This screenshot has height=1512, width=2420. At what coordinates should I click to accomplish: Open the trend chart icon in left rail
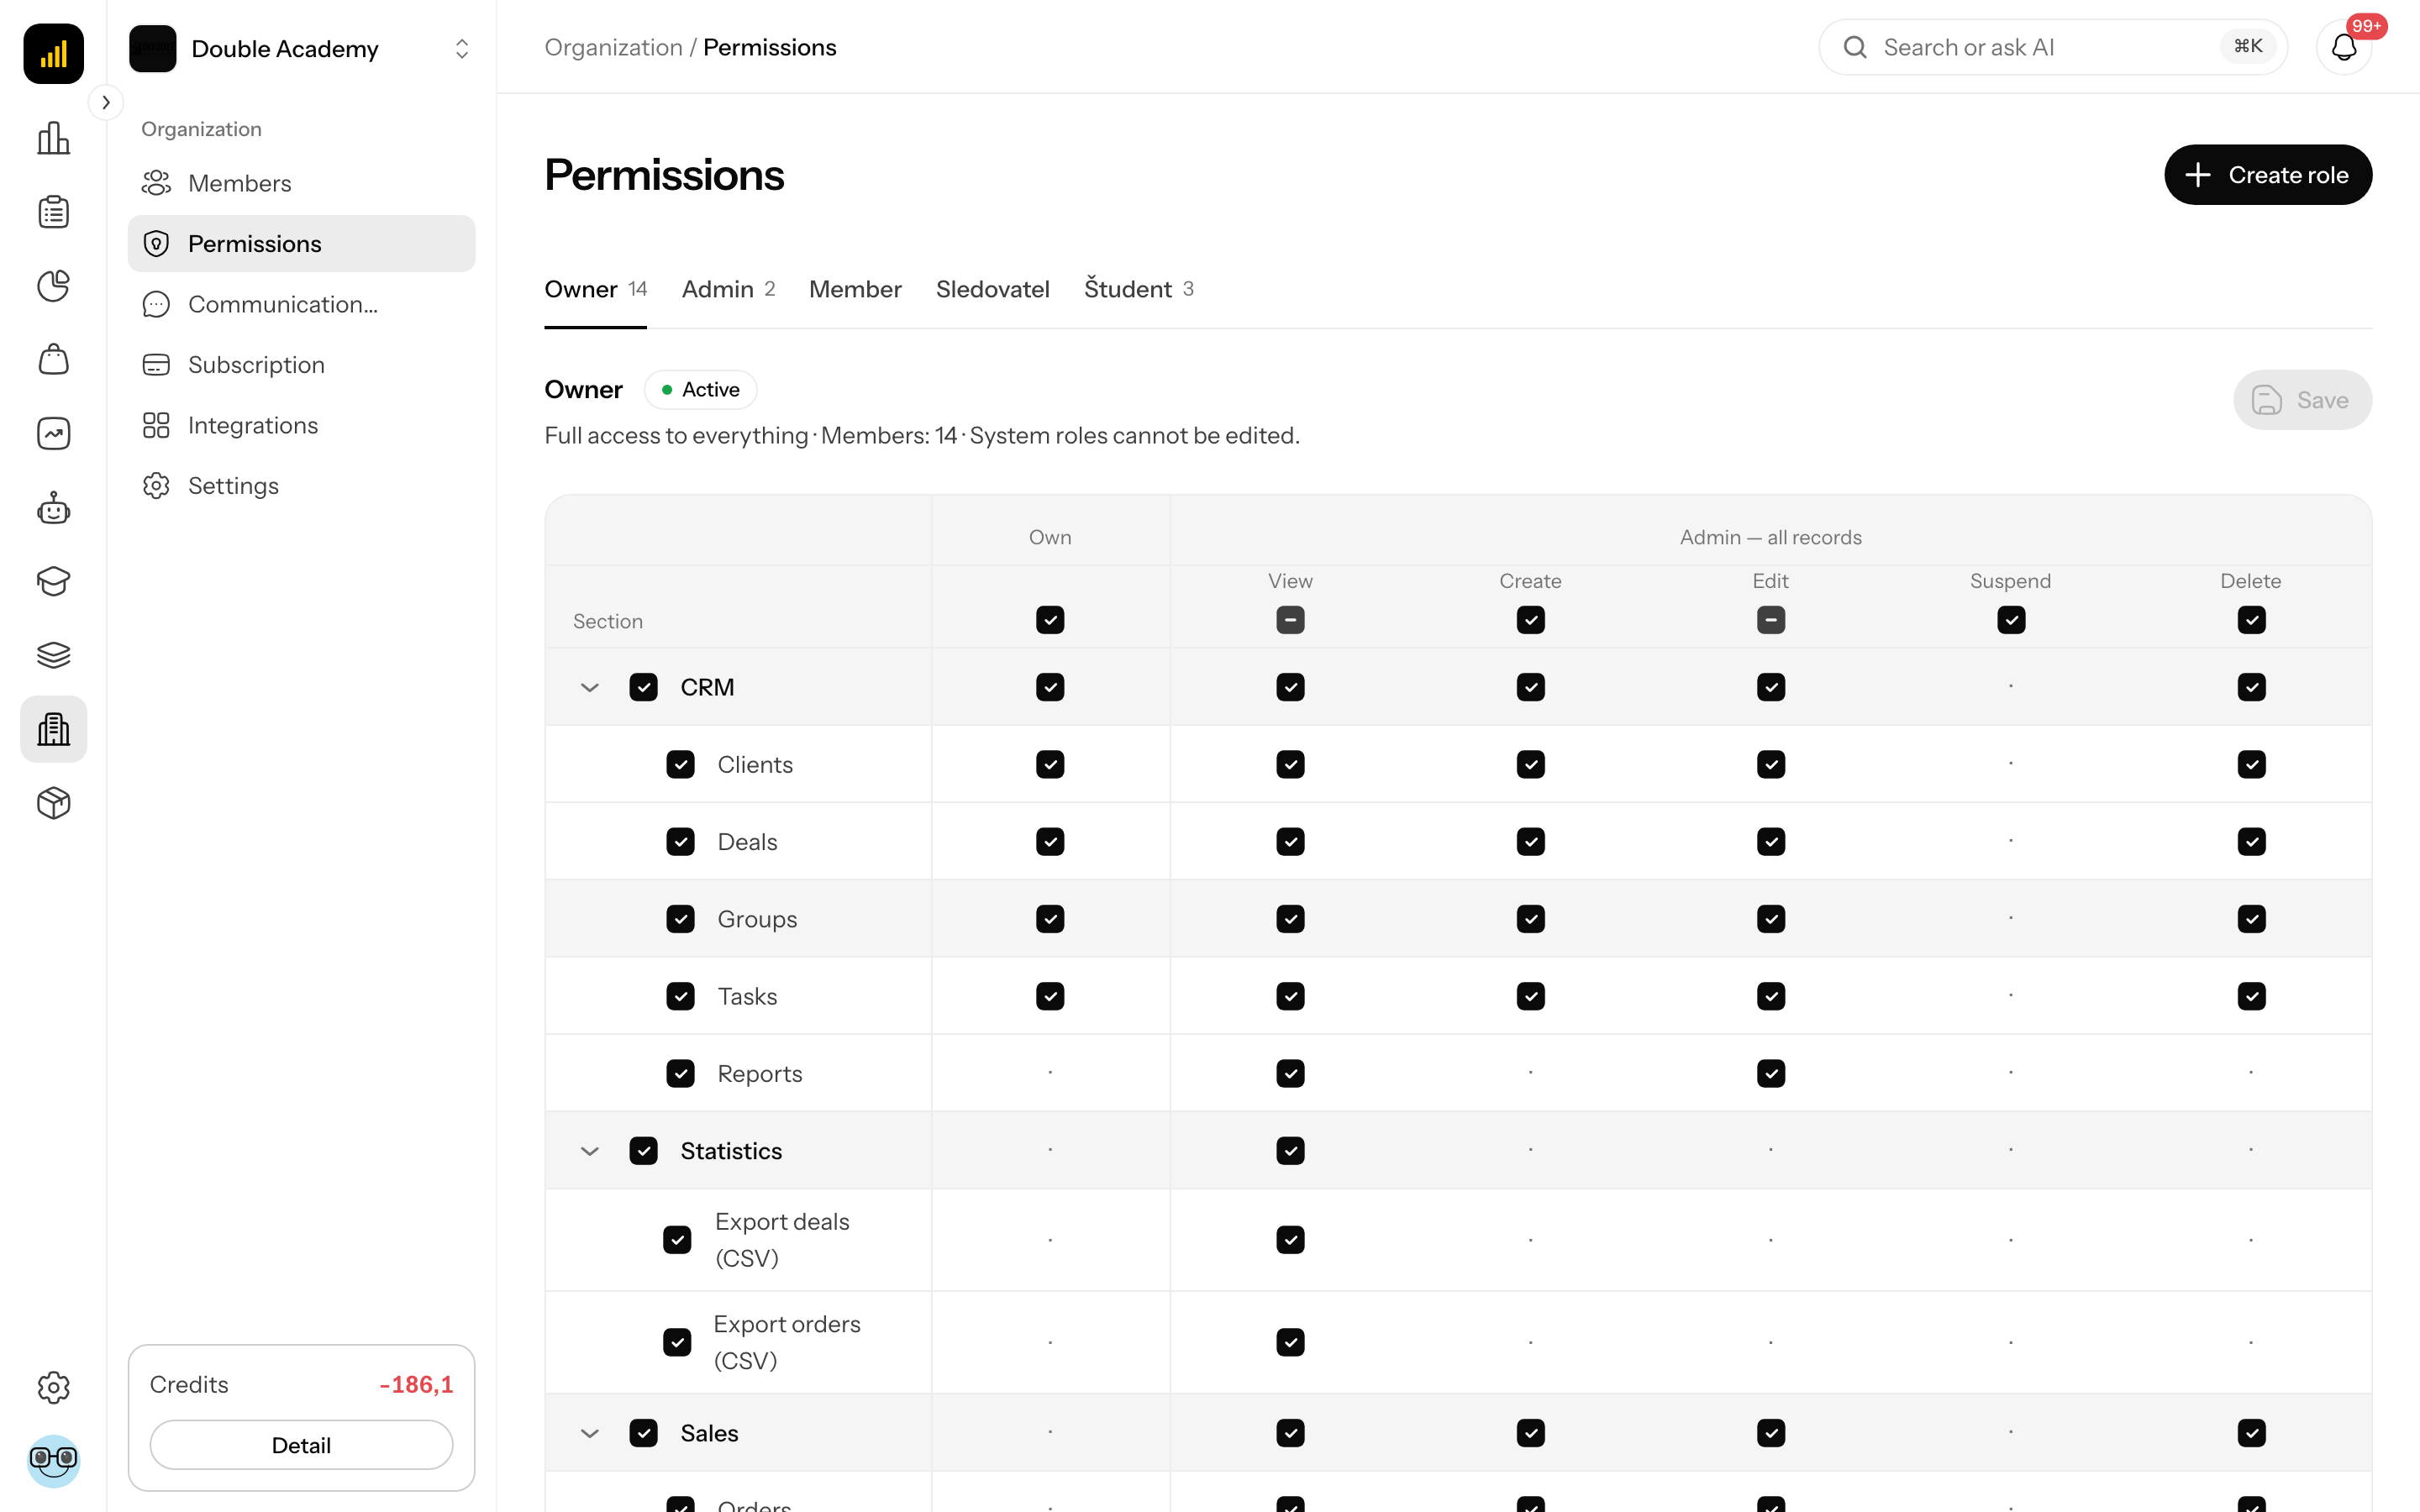coord(53,433)
